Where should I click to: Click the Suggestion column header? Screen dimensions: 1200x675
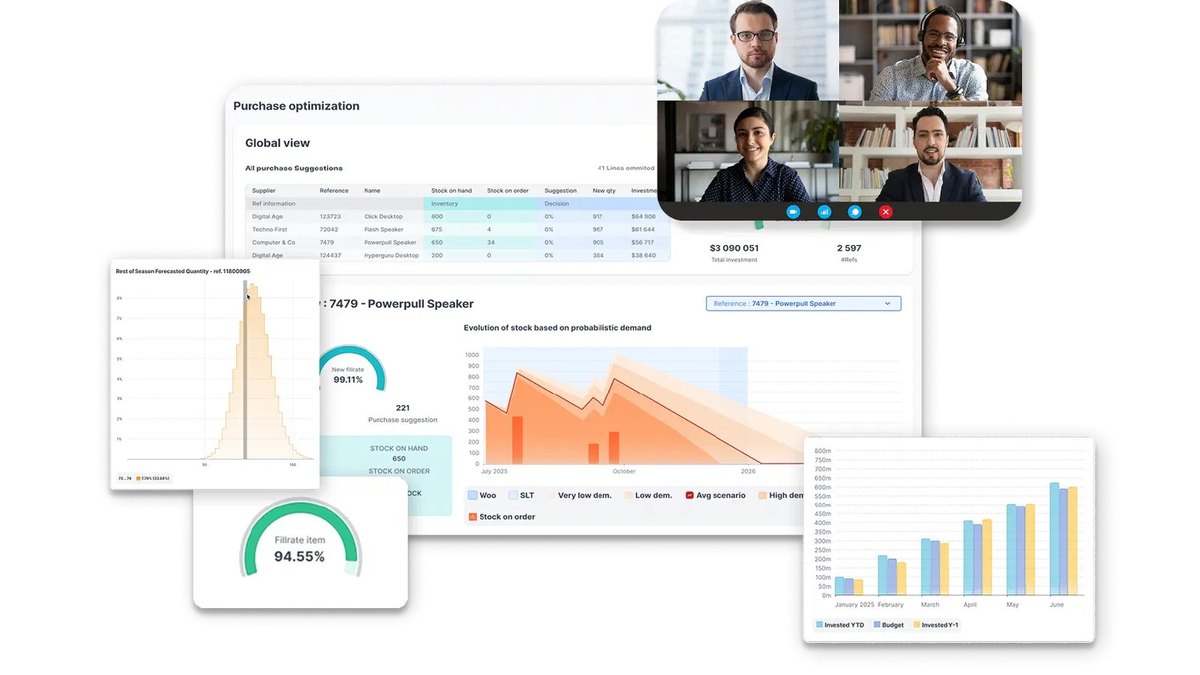[561, 190]
